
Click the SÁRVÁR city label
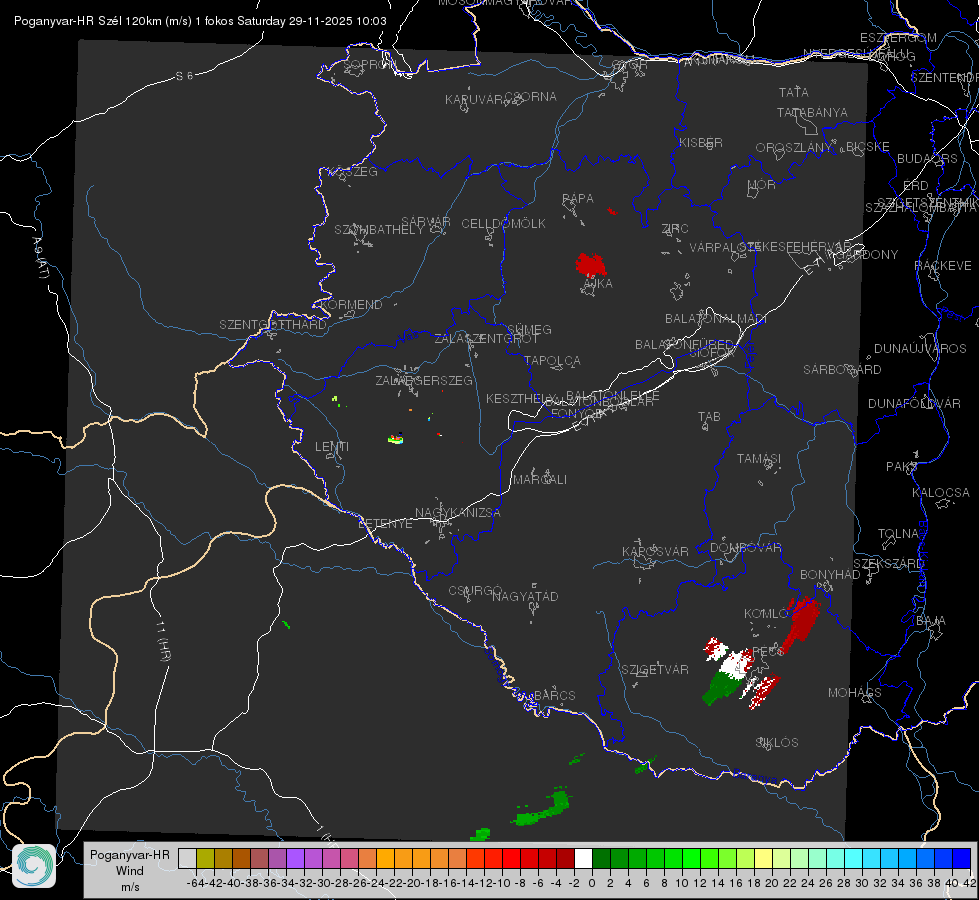coord(426,221)
